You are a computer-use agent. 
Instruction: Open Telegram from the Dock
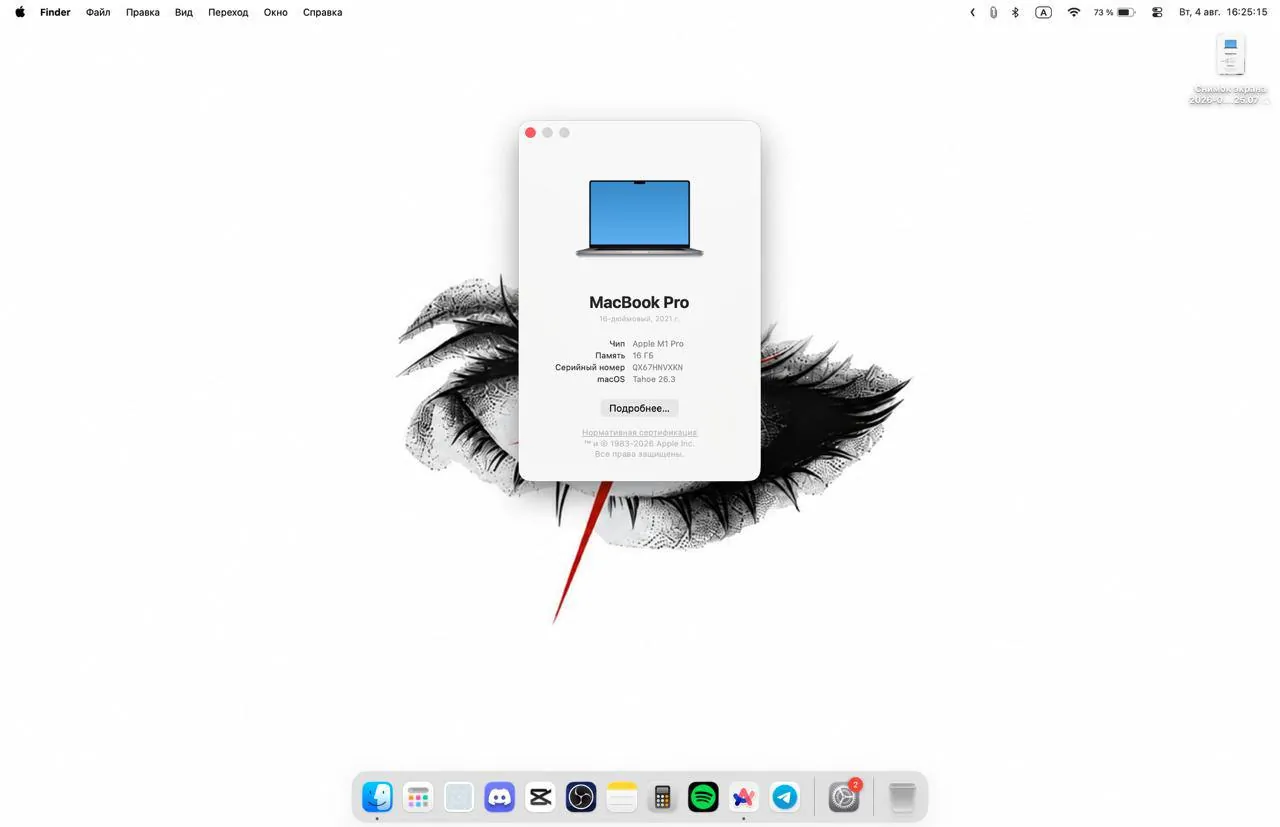[x=785, y=797]
